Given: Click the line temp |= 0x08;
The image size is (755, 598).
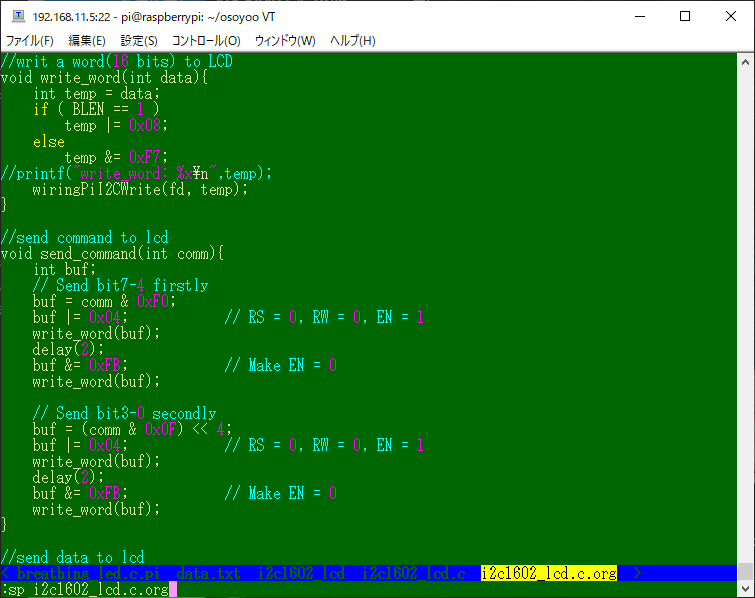Looking at the screenshot, I should 116,126.
